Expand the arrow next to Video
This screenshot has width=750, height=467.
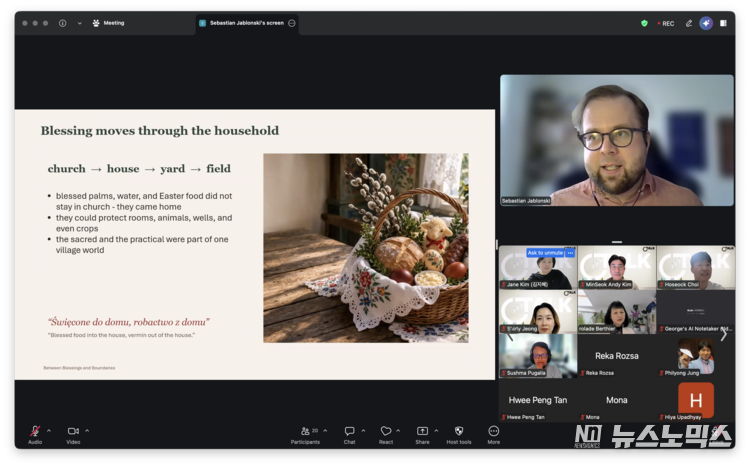point(87,431)
